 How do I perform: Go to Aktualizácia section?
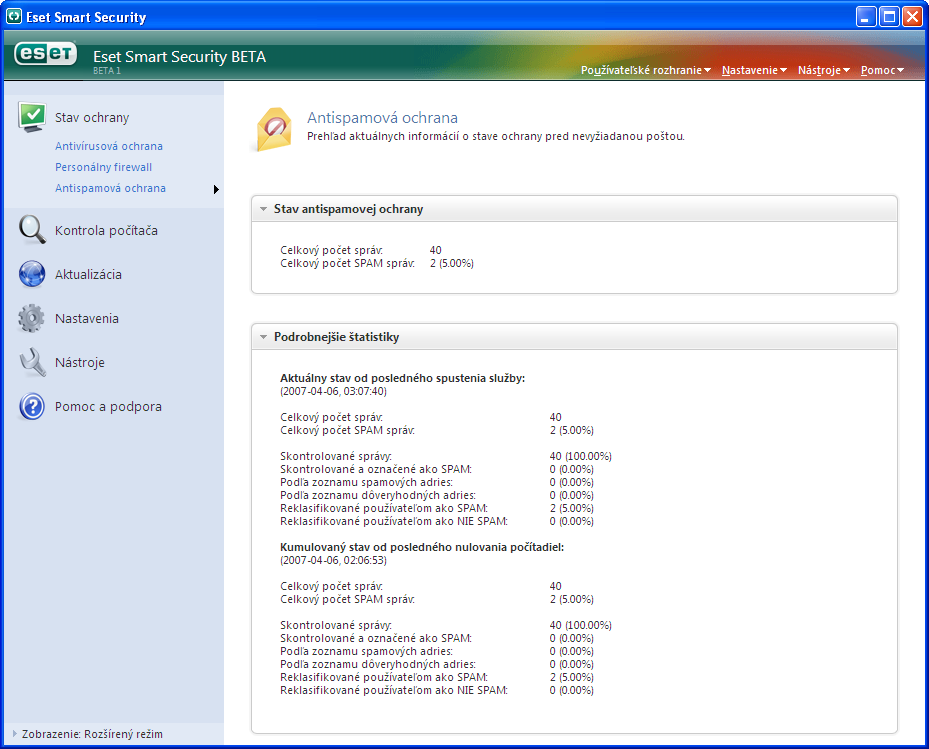pos(88,274)
